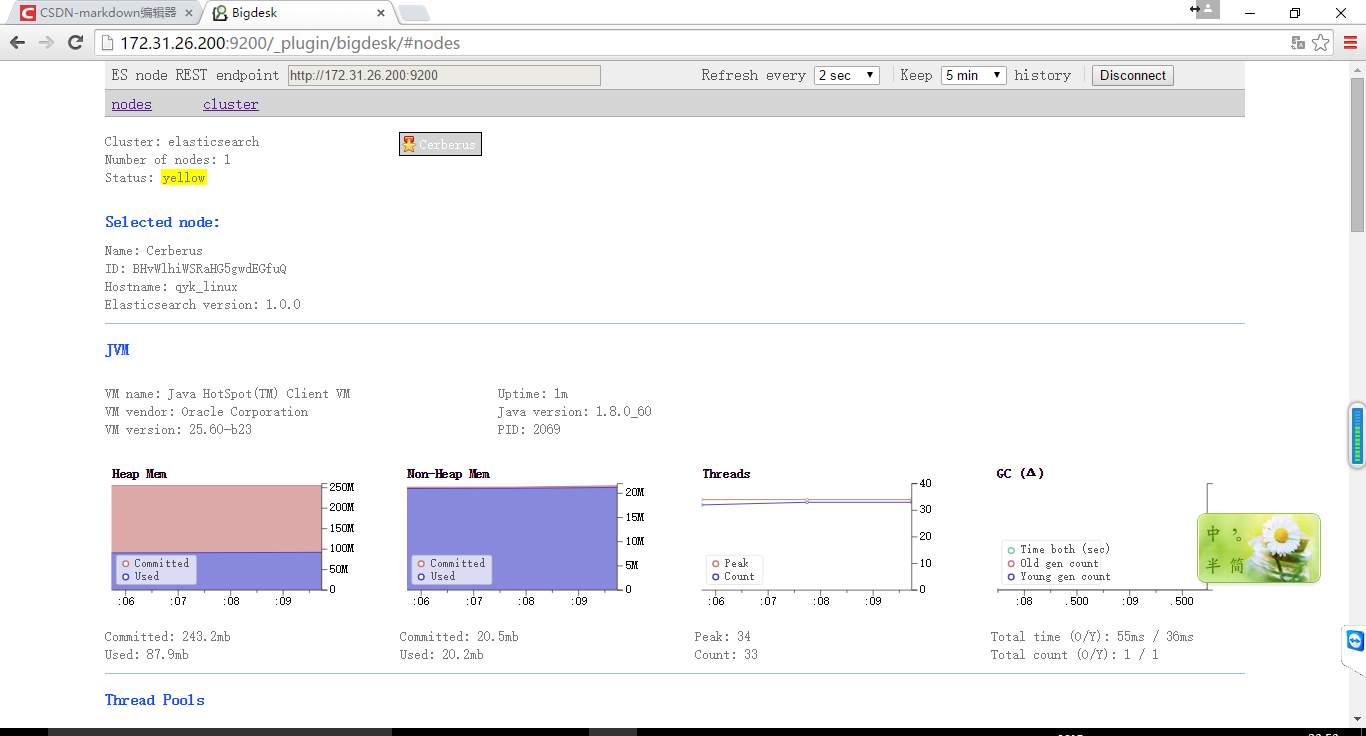
Task: Click the Disconnect button
Action: pyautogui.click(x=1133, y=75)
